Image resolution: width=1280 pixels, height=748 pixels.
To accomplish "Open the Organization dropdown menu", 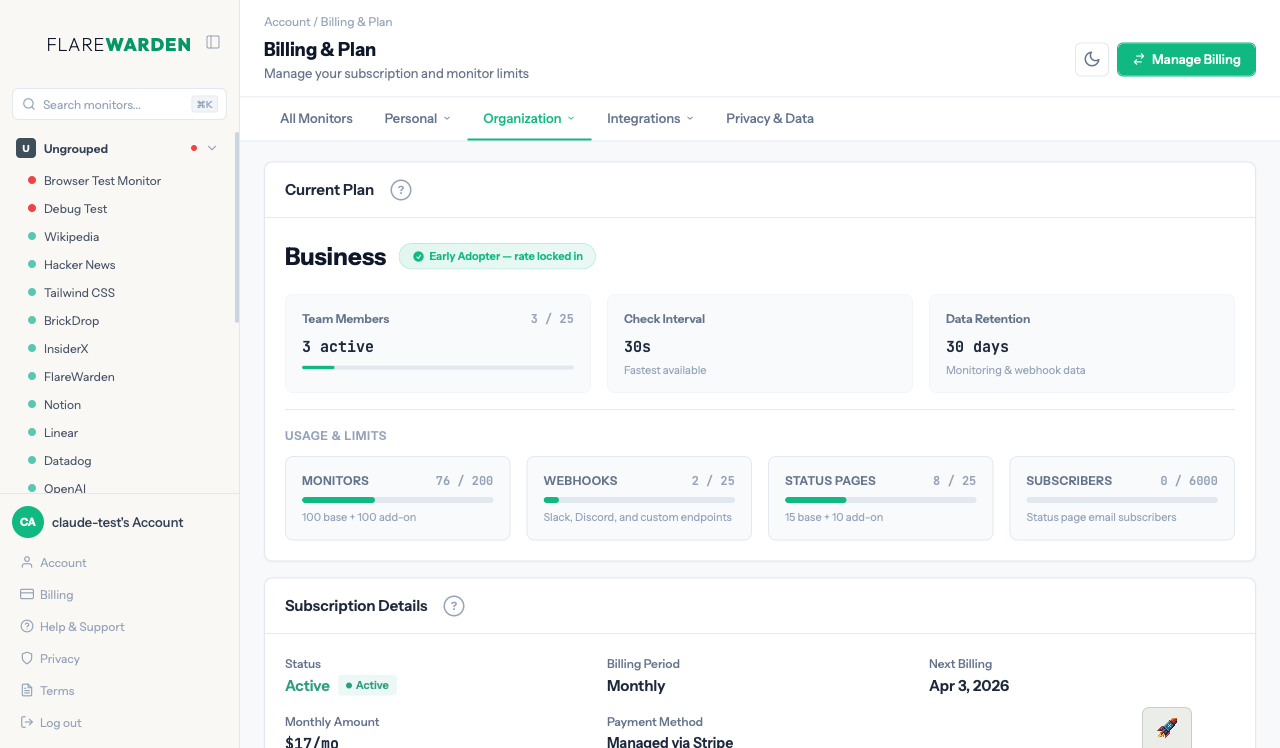I will click(x=529, y=118).
